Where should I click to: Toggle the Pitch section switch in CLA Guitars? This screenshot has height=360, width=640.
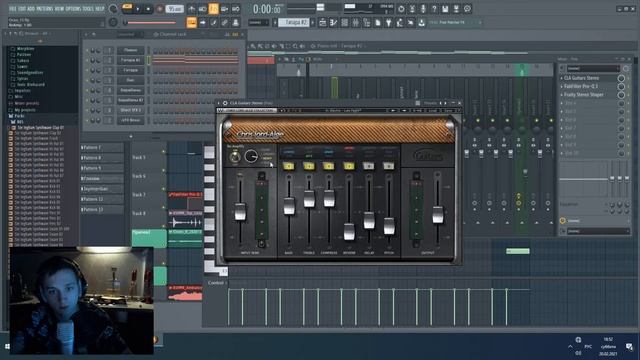coord(389,166)
